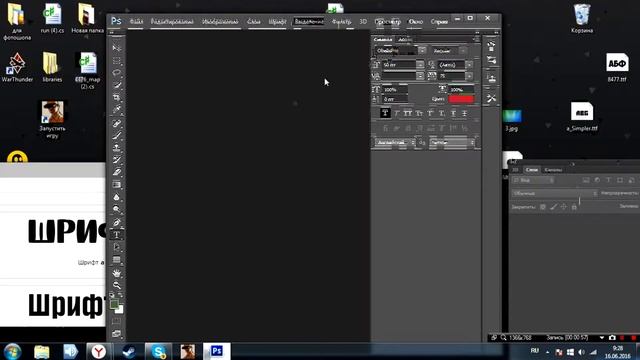This screenshot has height=360, width=640.
Task: Open the Фильтр menu
Action: click(342, 22)
